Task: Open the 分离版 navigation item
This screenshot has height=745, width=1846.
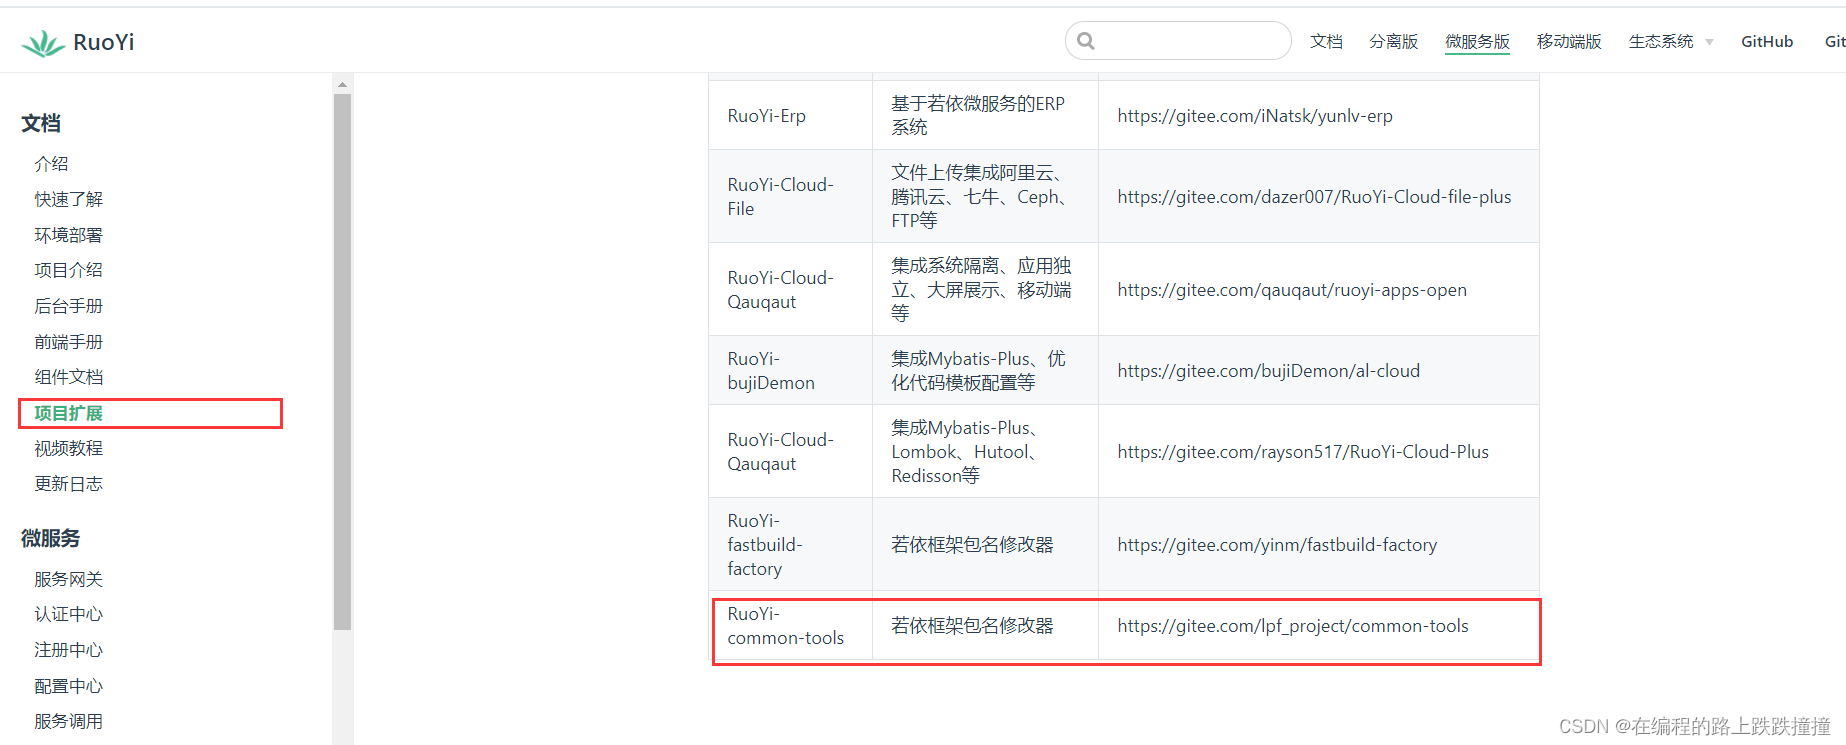Action: 1394,41
